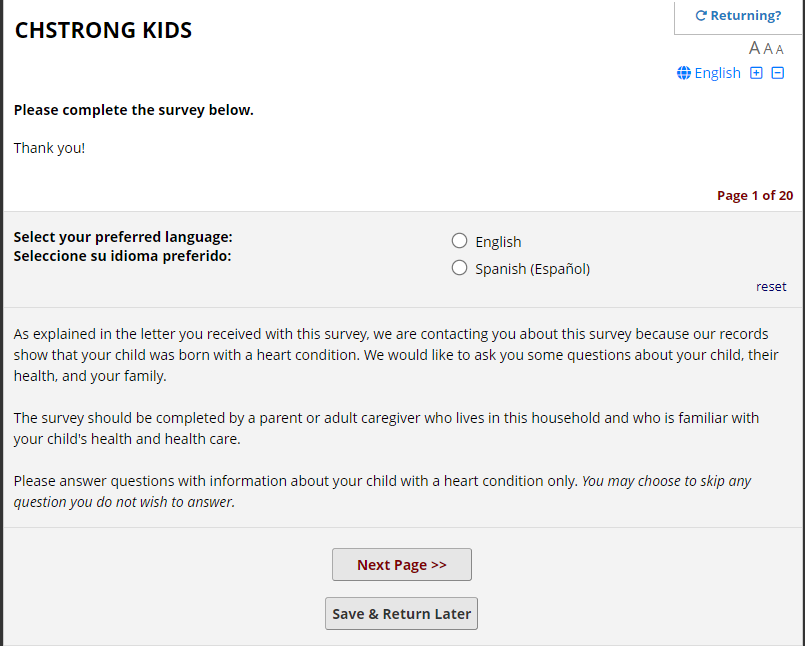This screenshot has width=805, height=646.
Task: Click the minus icon to collapse
Action: point(778,73)
